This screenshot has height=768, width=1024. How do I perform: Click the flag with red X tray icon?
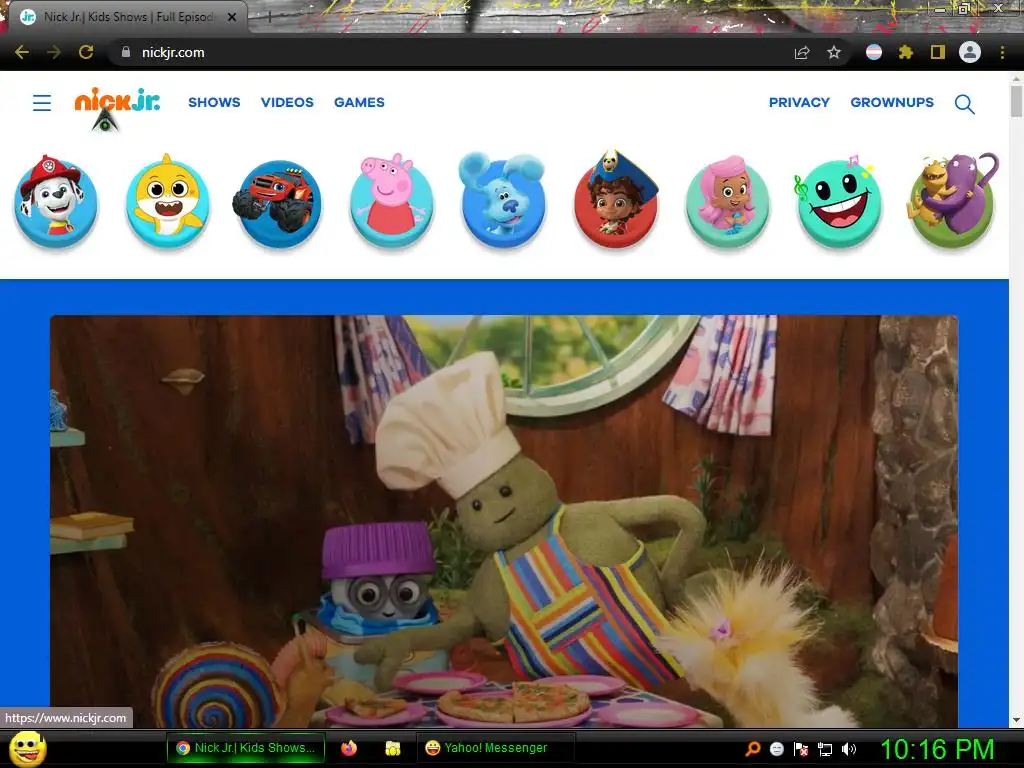(801, 749)
